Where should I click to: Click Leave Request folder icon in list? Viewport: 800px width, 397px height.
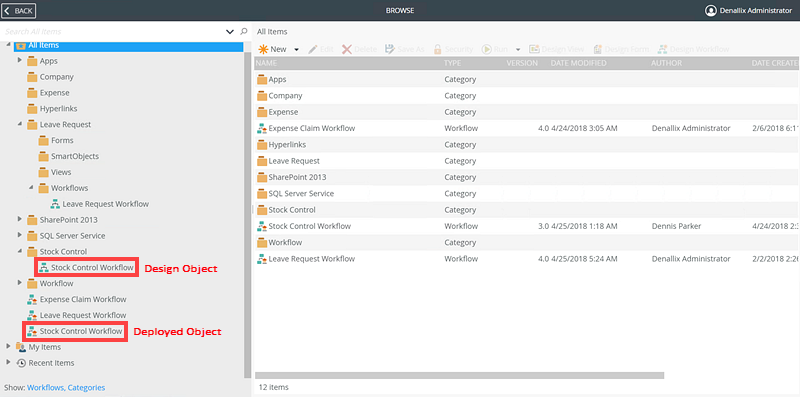pyautogui.click(x=262, y=161)
